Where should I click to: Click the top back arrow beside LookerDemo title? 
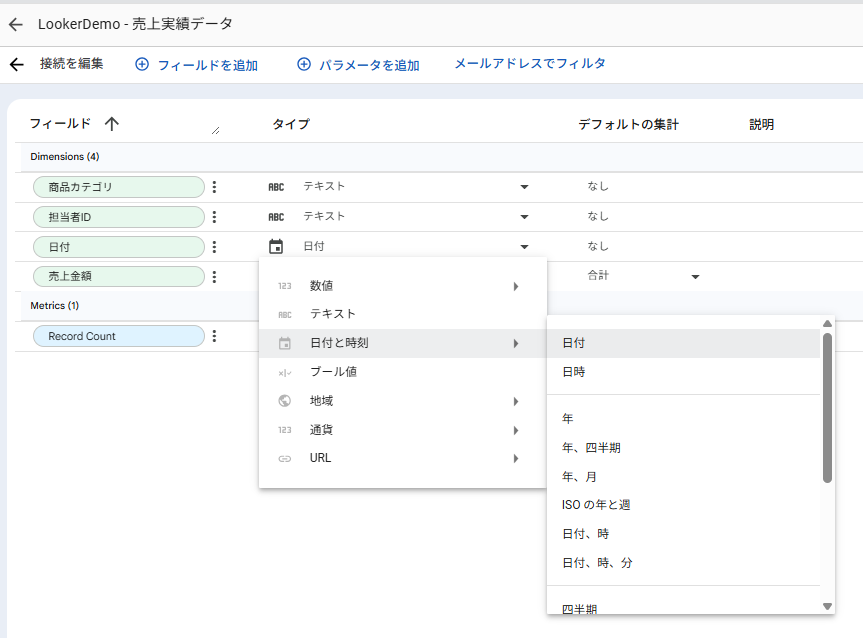tap(16, 24)
